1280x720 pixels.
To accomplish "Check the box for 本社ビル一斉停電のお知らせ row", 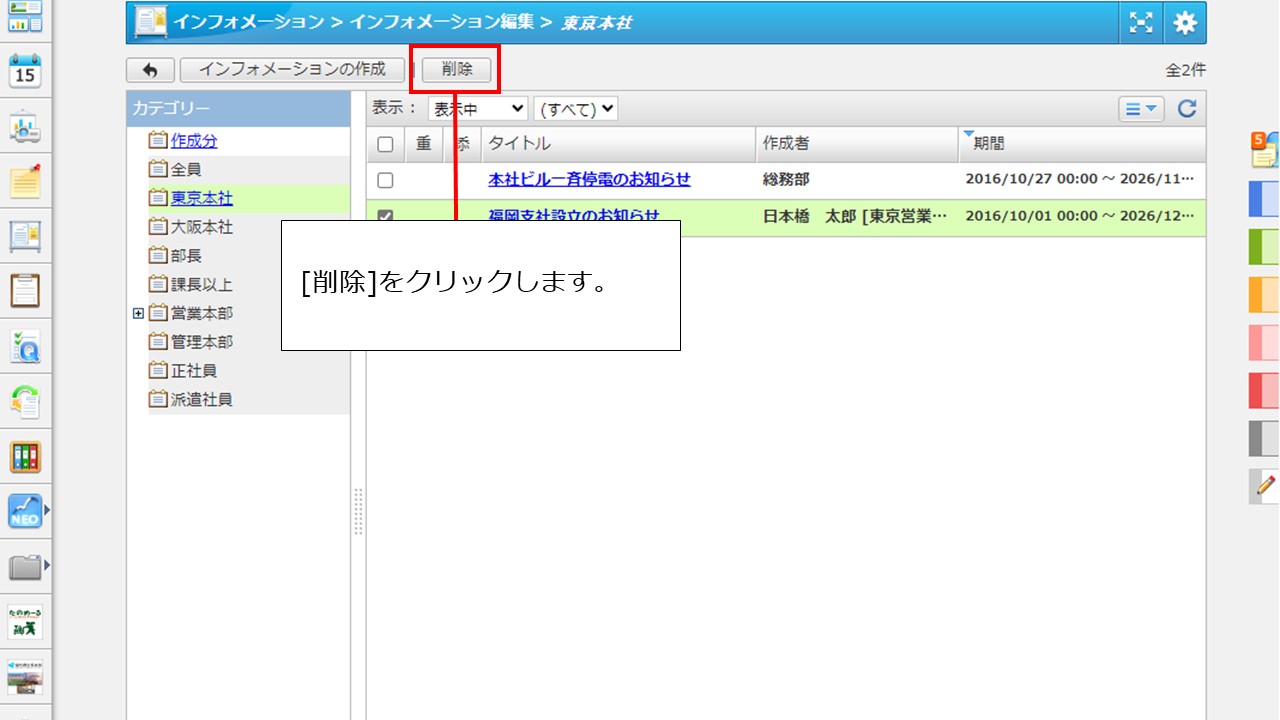I will pyautogui.click(x=385, y=180).
